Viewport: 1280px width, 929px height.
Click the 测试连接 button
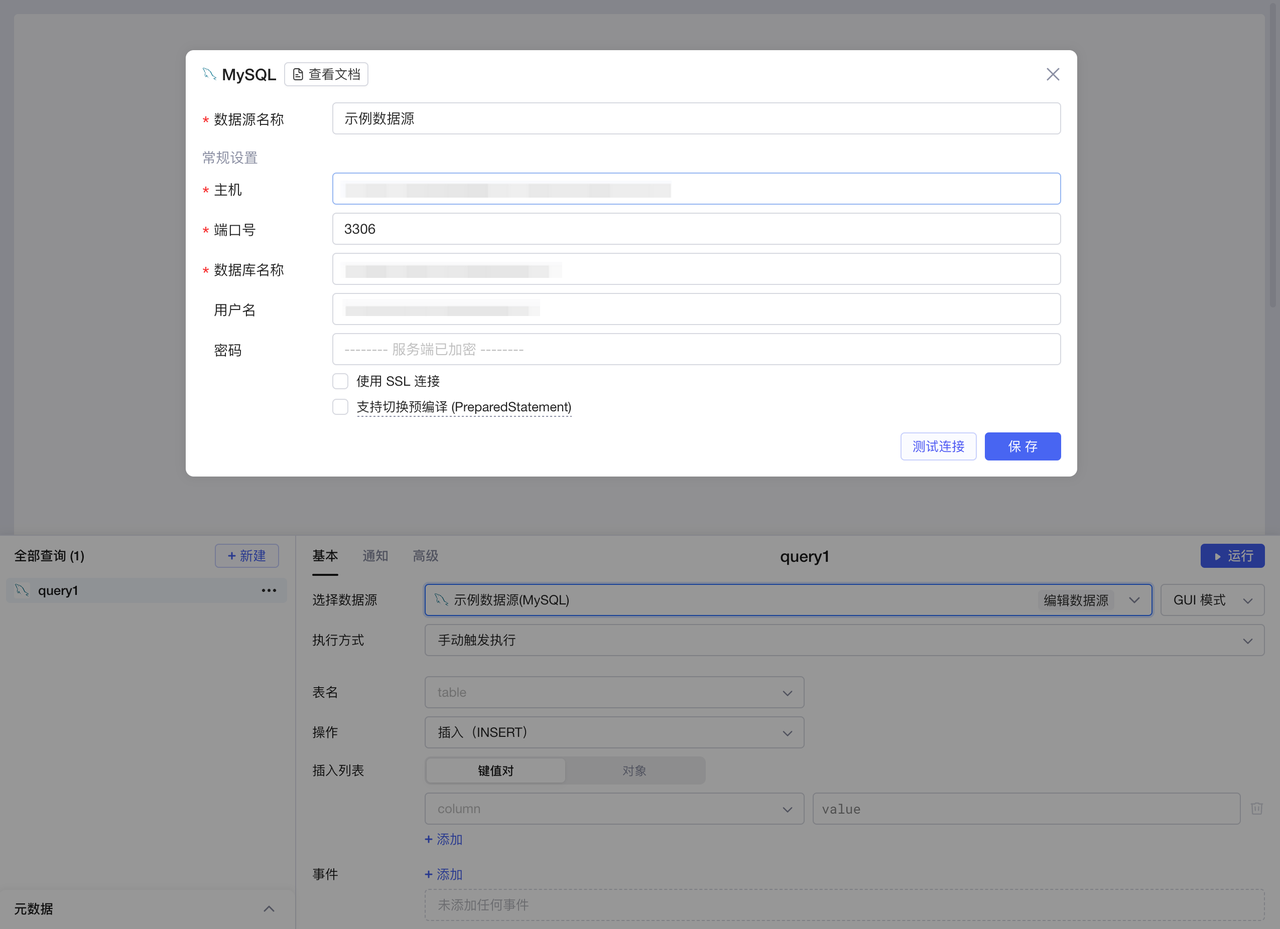[x=938, y=446]
